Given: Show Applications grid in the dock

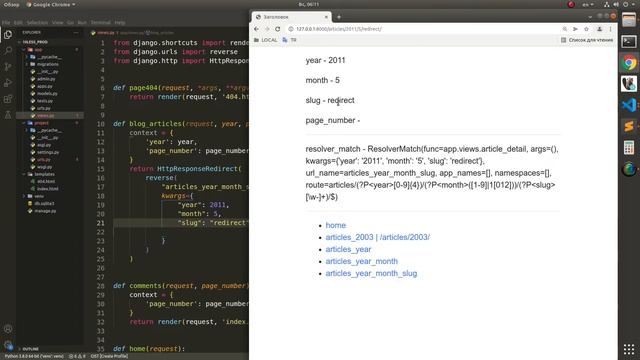Looking at the screenshot, I should click(629, 349).
